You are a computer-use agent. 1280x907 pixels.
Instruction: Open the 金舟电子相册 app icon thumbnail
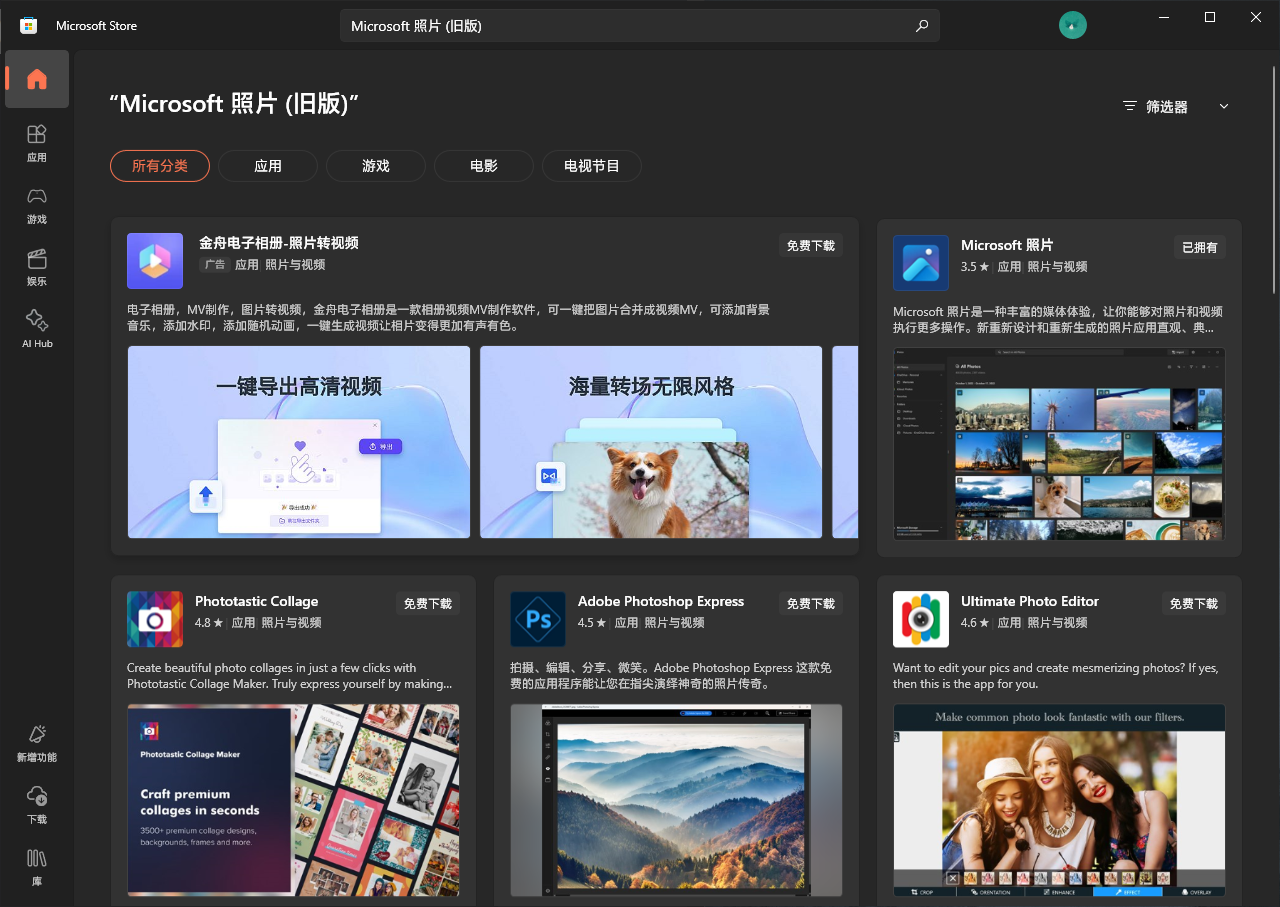(x=155, y=261)
